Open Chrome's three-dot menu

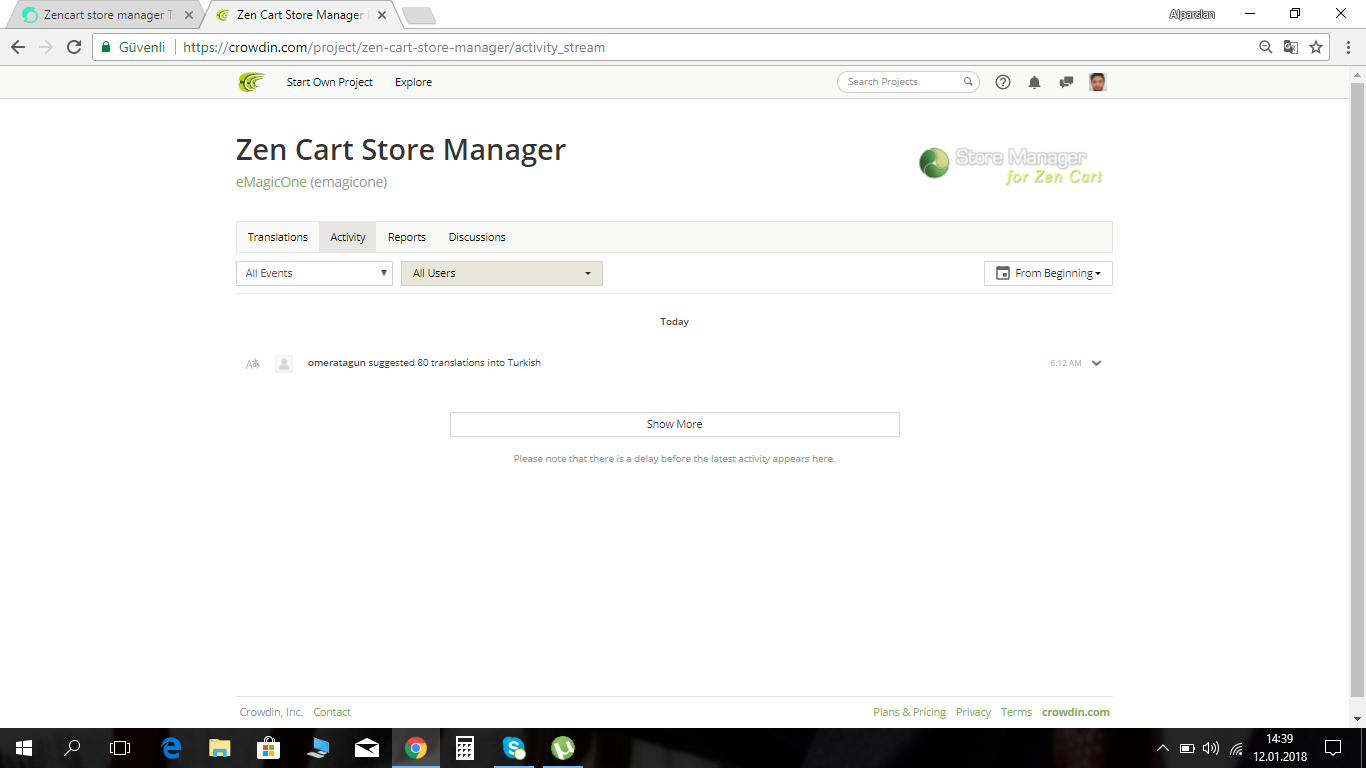(1348, 47)
